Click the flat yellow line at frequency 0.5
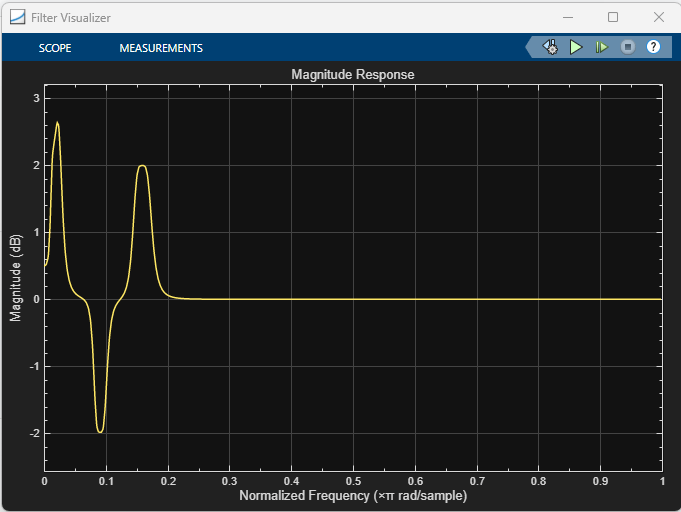Screen dimensions: 681x512 pyautogui.click(x=354, y=299)
